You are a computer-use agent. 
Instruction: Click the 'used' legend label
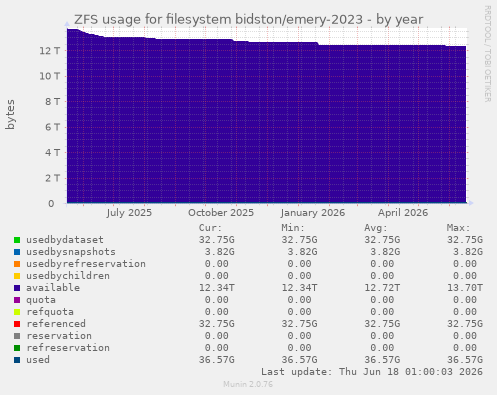pos(38,360)
